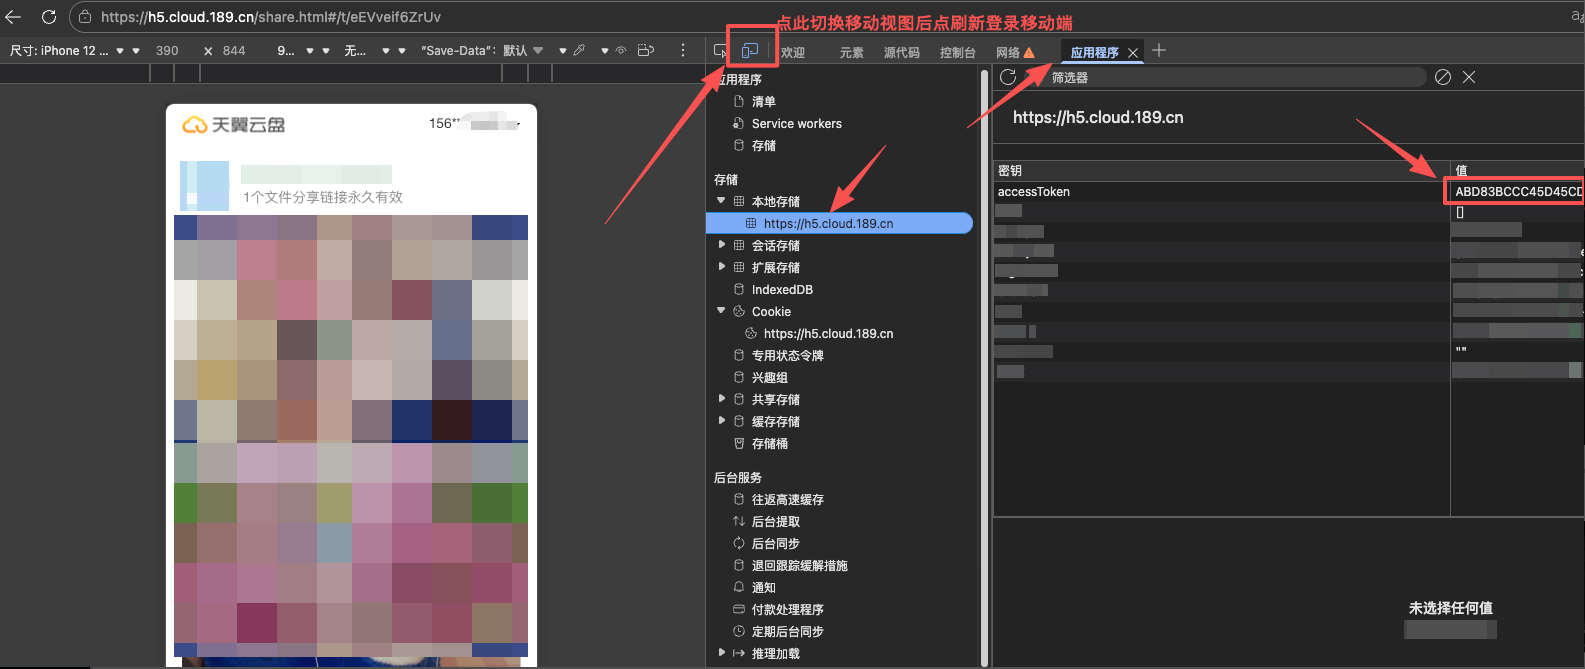Click the plus icon to add a DevTools tab

tap(1159, 50)
